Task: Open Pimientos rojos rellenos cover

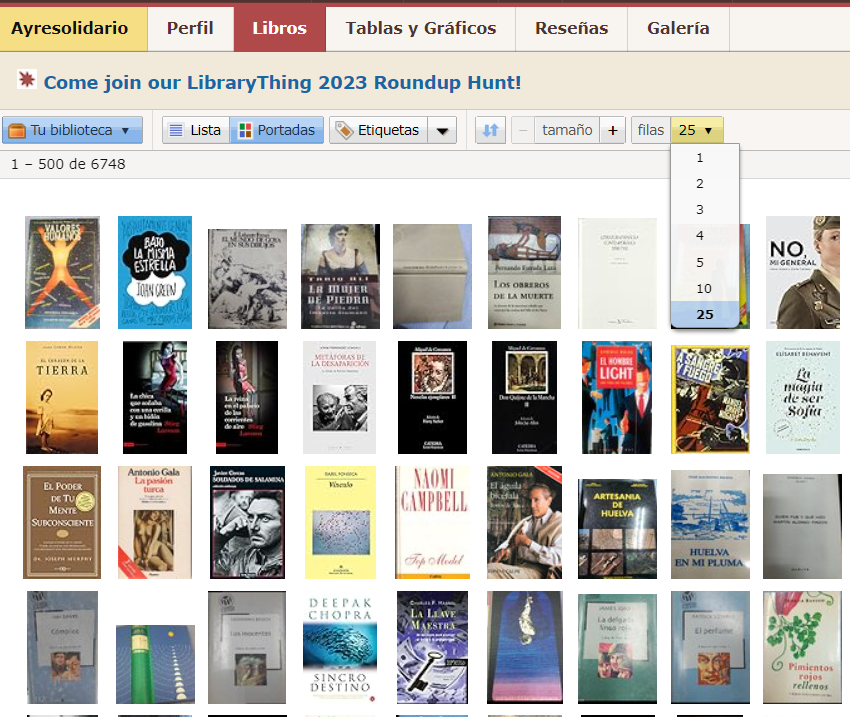Action: point(802,648)
